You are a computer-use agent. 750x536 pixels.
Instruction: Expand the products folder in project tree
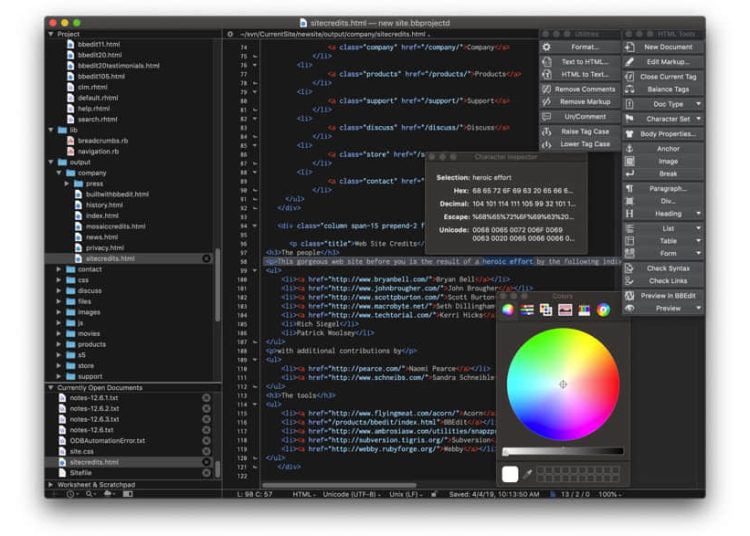pos(59,344)
